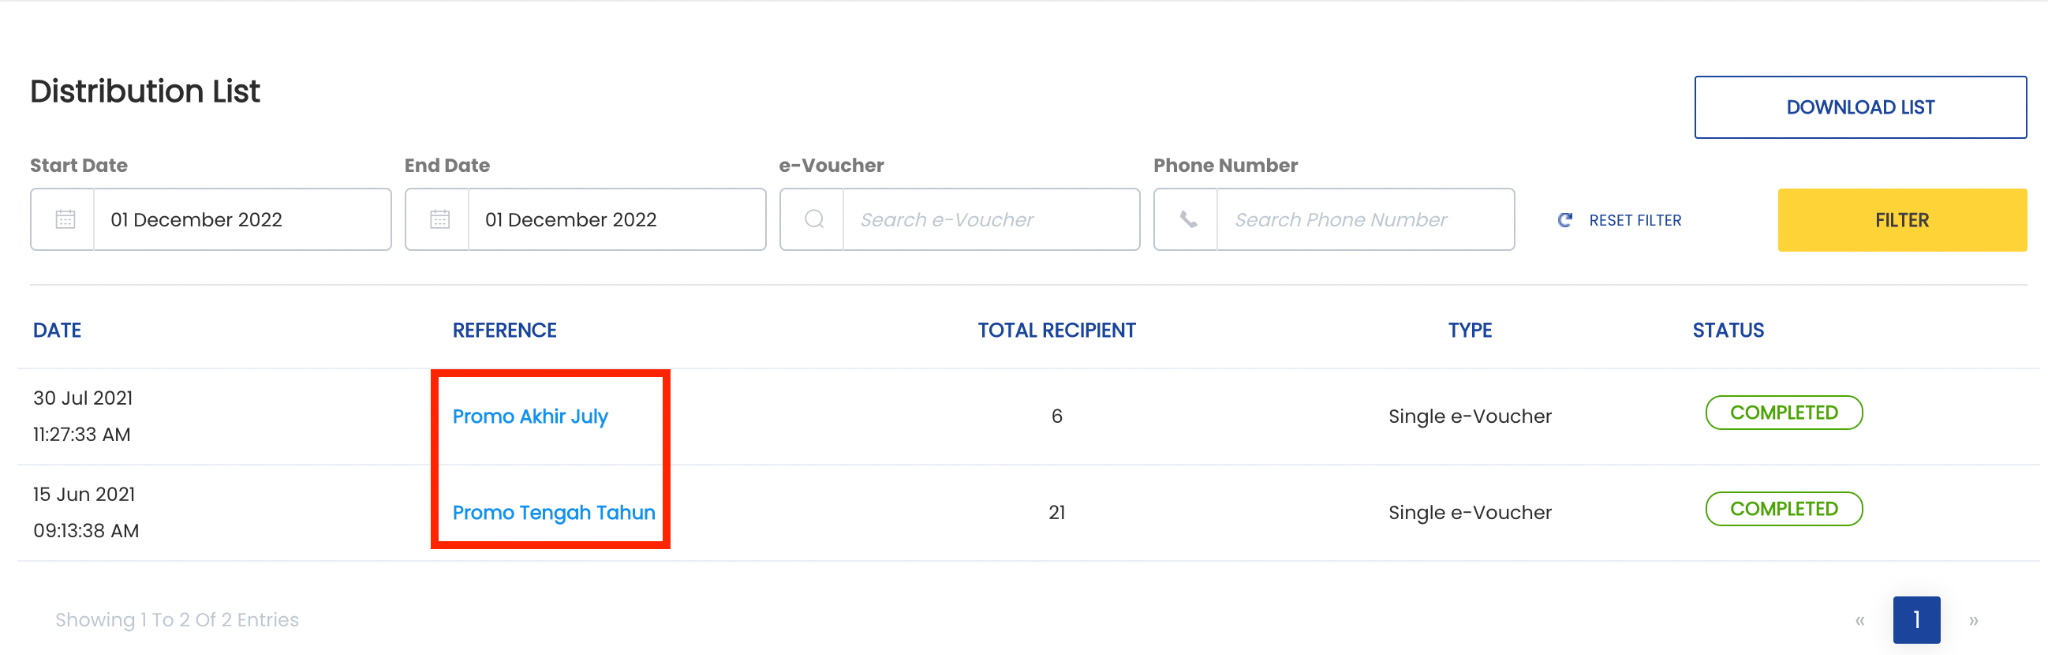
Task: Click the e-Voucher search magnifier icon
Action: point(815,219)
